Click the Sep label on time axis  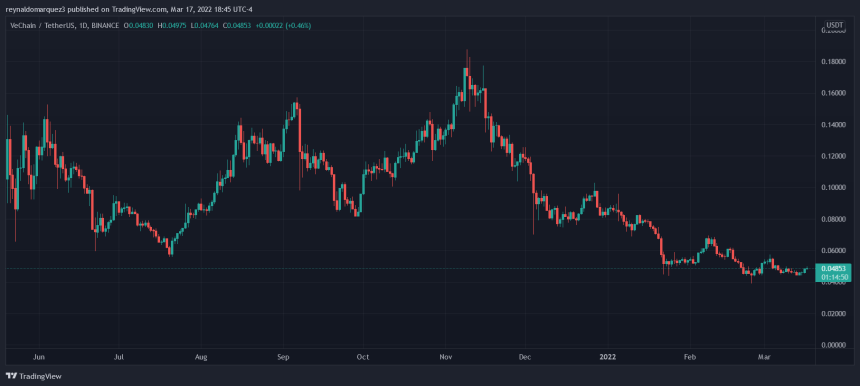(283, 357)
